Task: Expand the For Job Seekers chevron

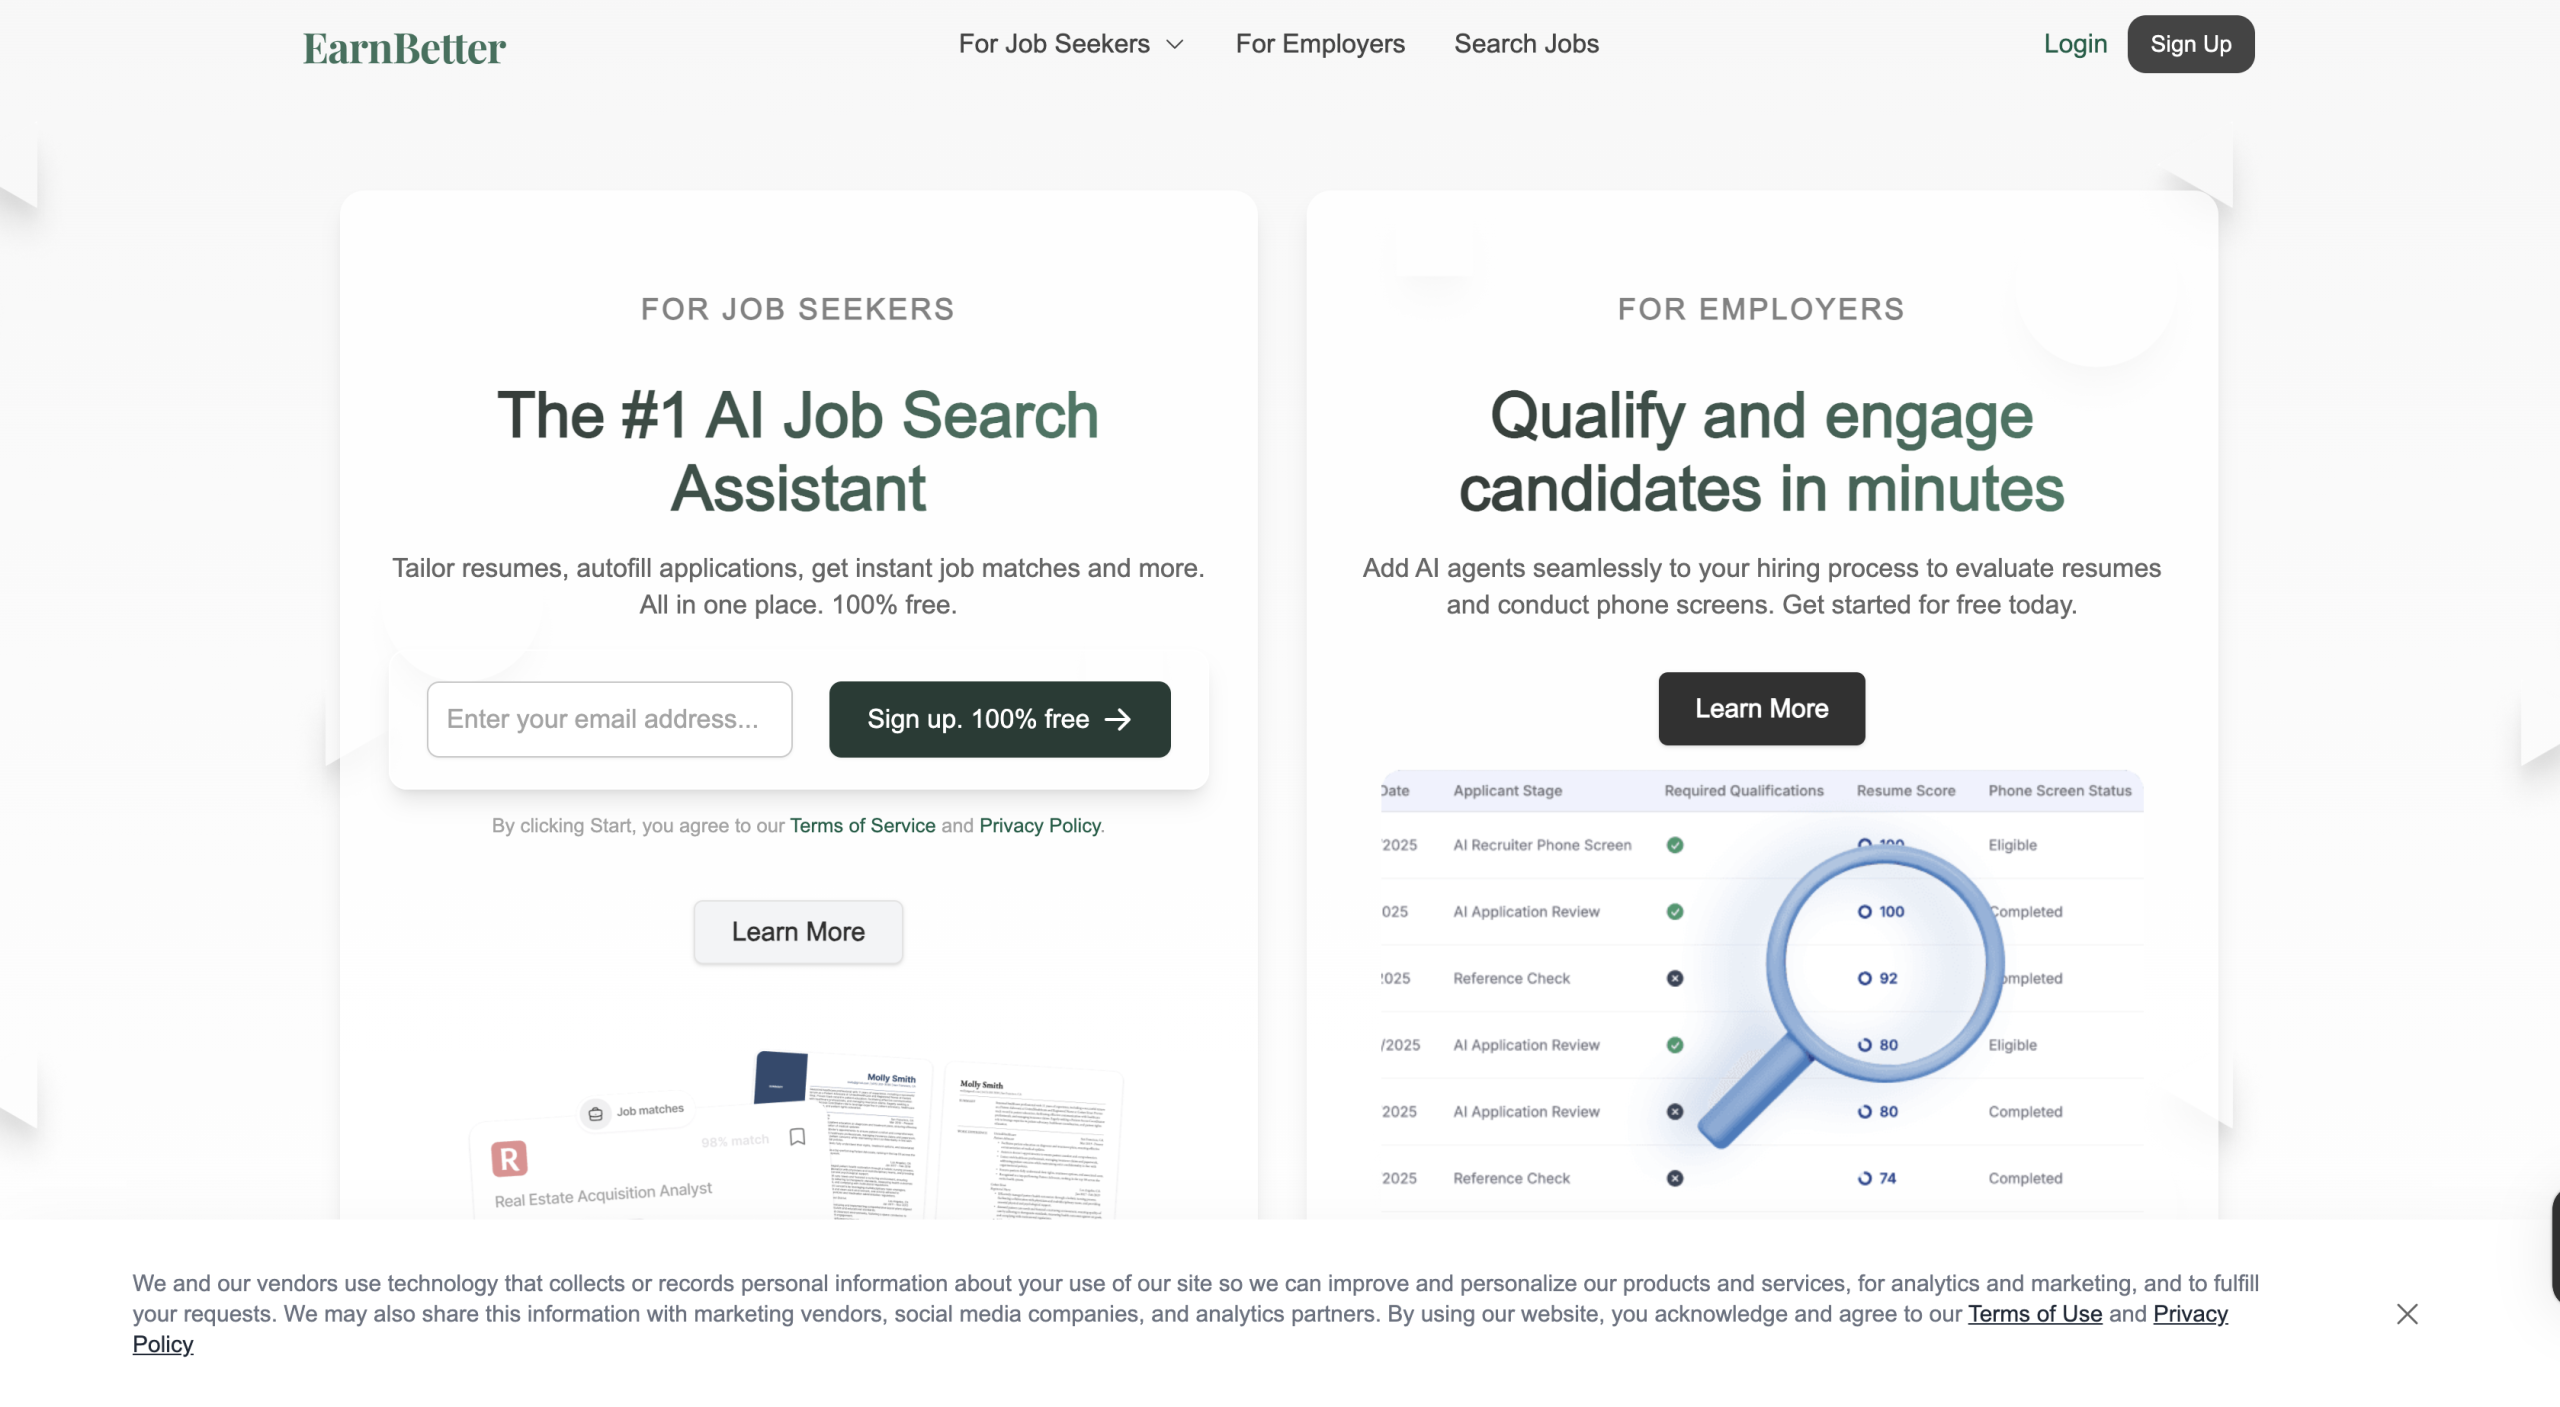Action: pyautogui.click(x=1175, y=45)
